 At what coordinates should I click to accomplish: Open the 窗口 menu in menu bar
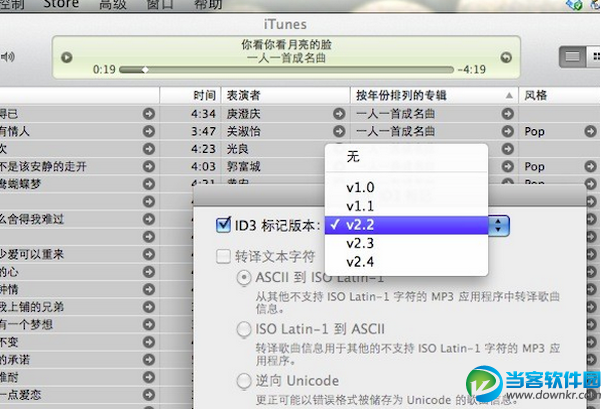coord(160,4)
